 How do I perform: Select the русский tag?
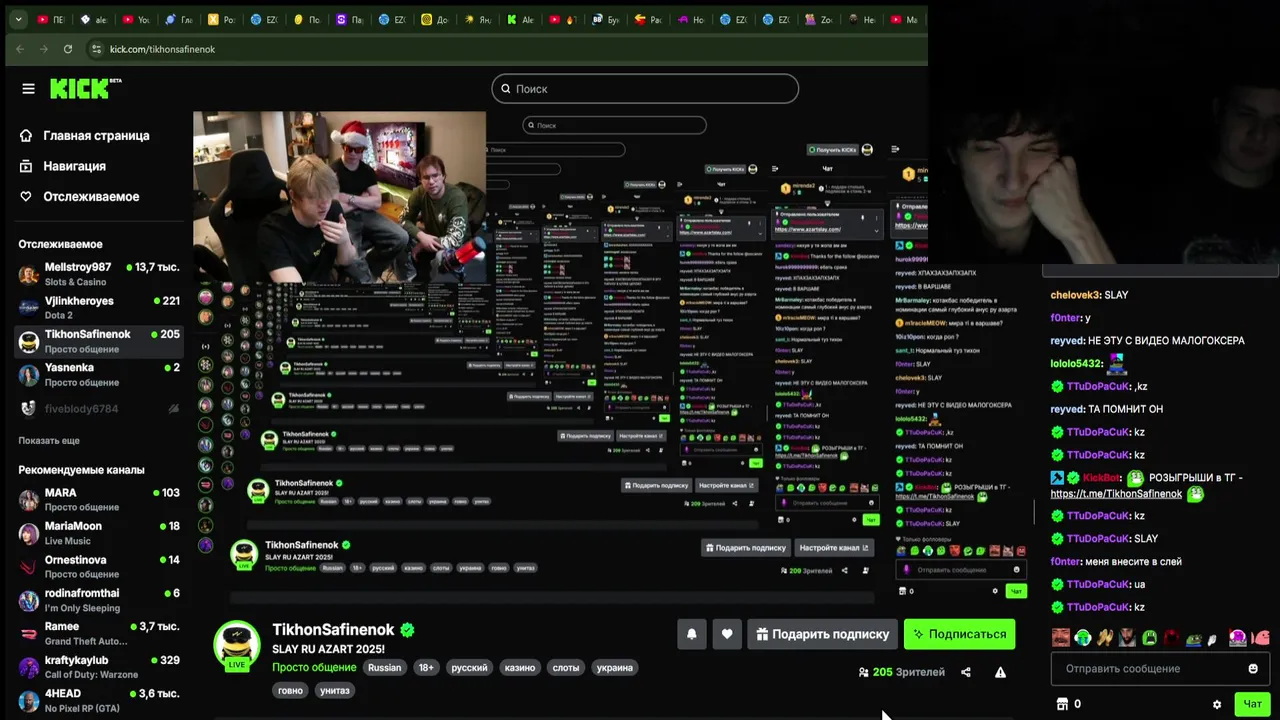coord(469,668)
